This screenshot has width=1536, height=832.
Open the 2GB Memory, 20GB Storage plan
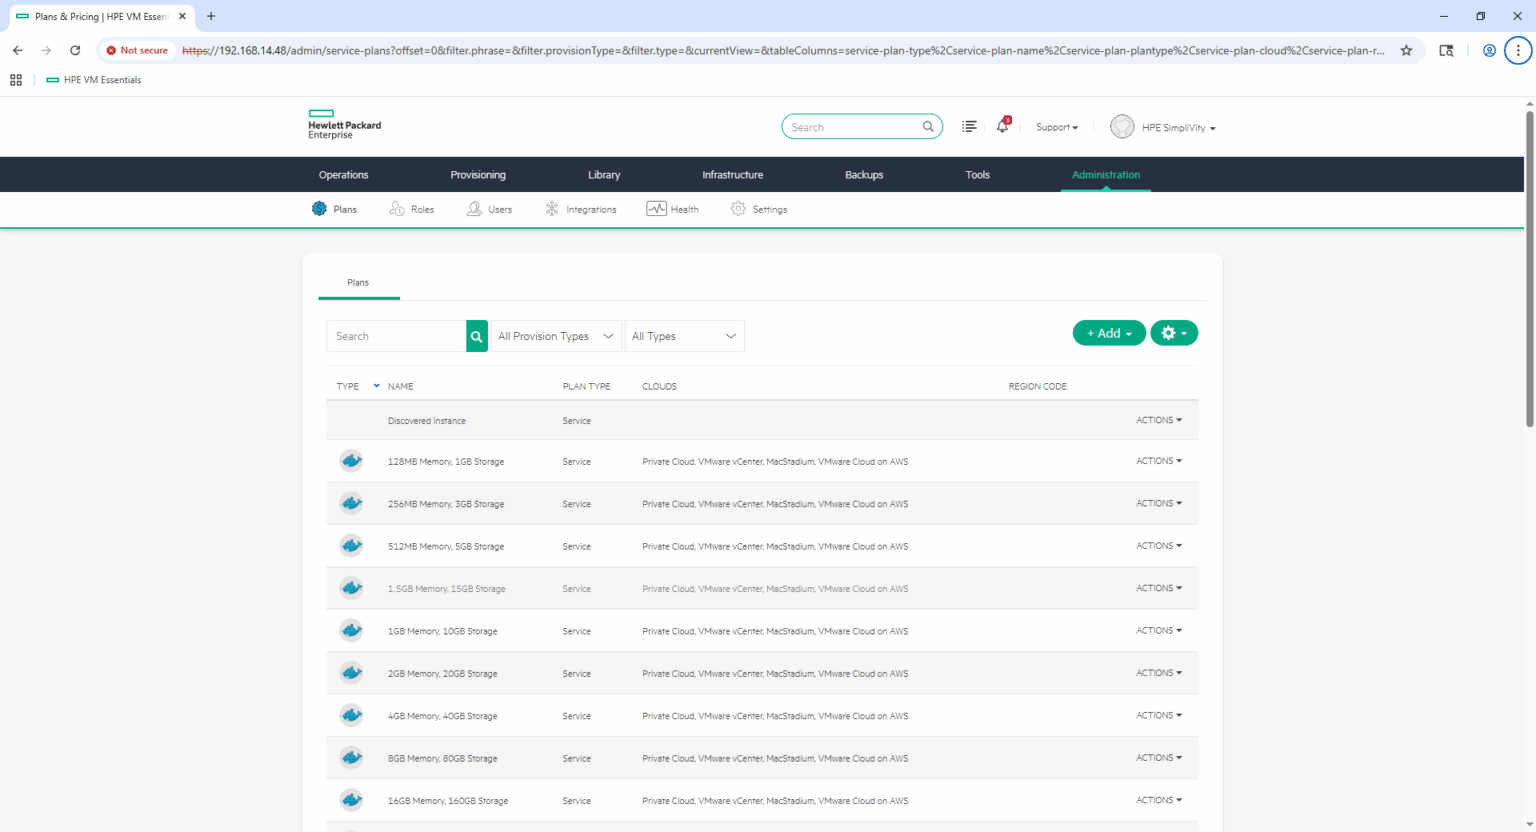click(x=442, y=674)
